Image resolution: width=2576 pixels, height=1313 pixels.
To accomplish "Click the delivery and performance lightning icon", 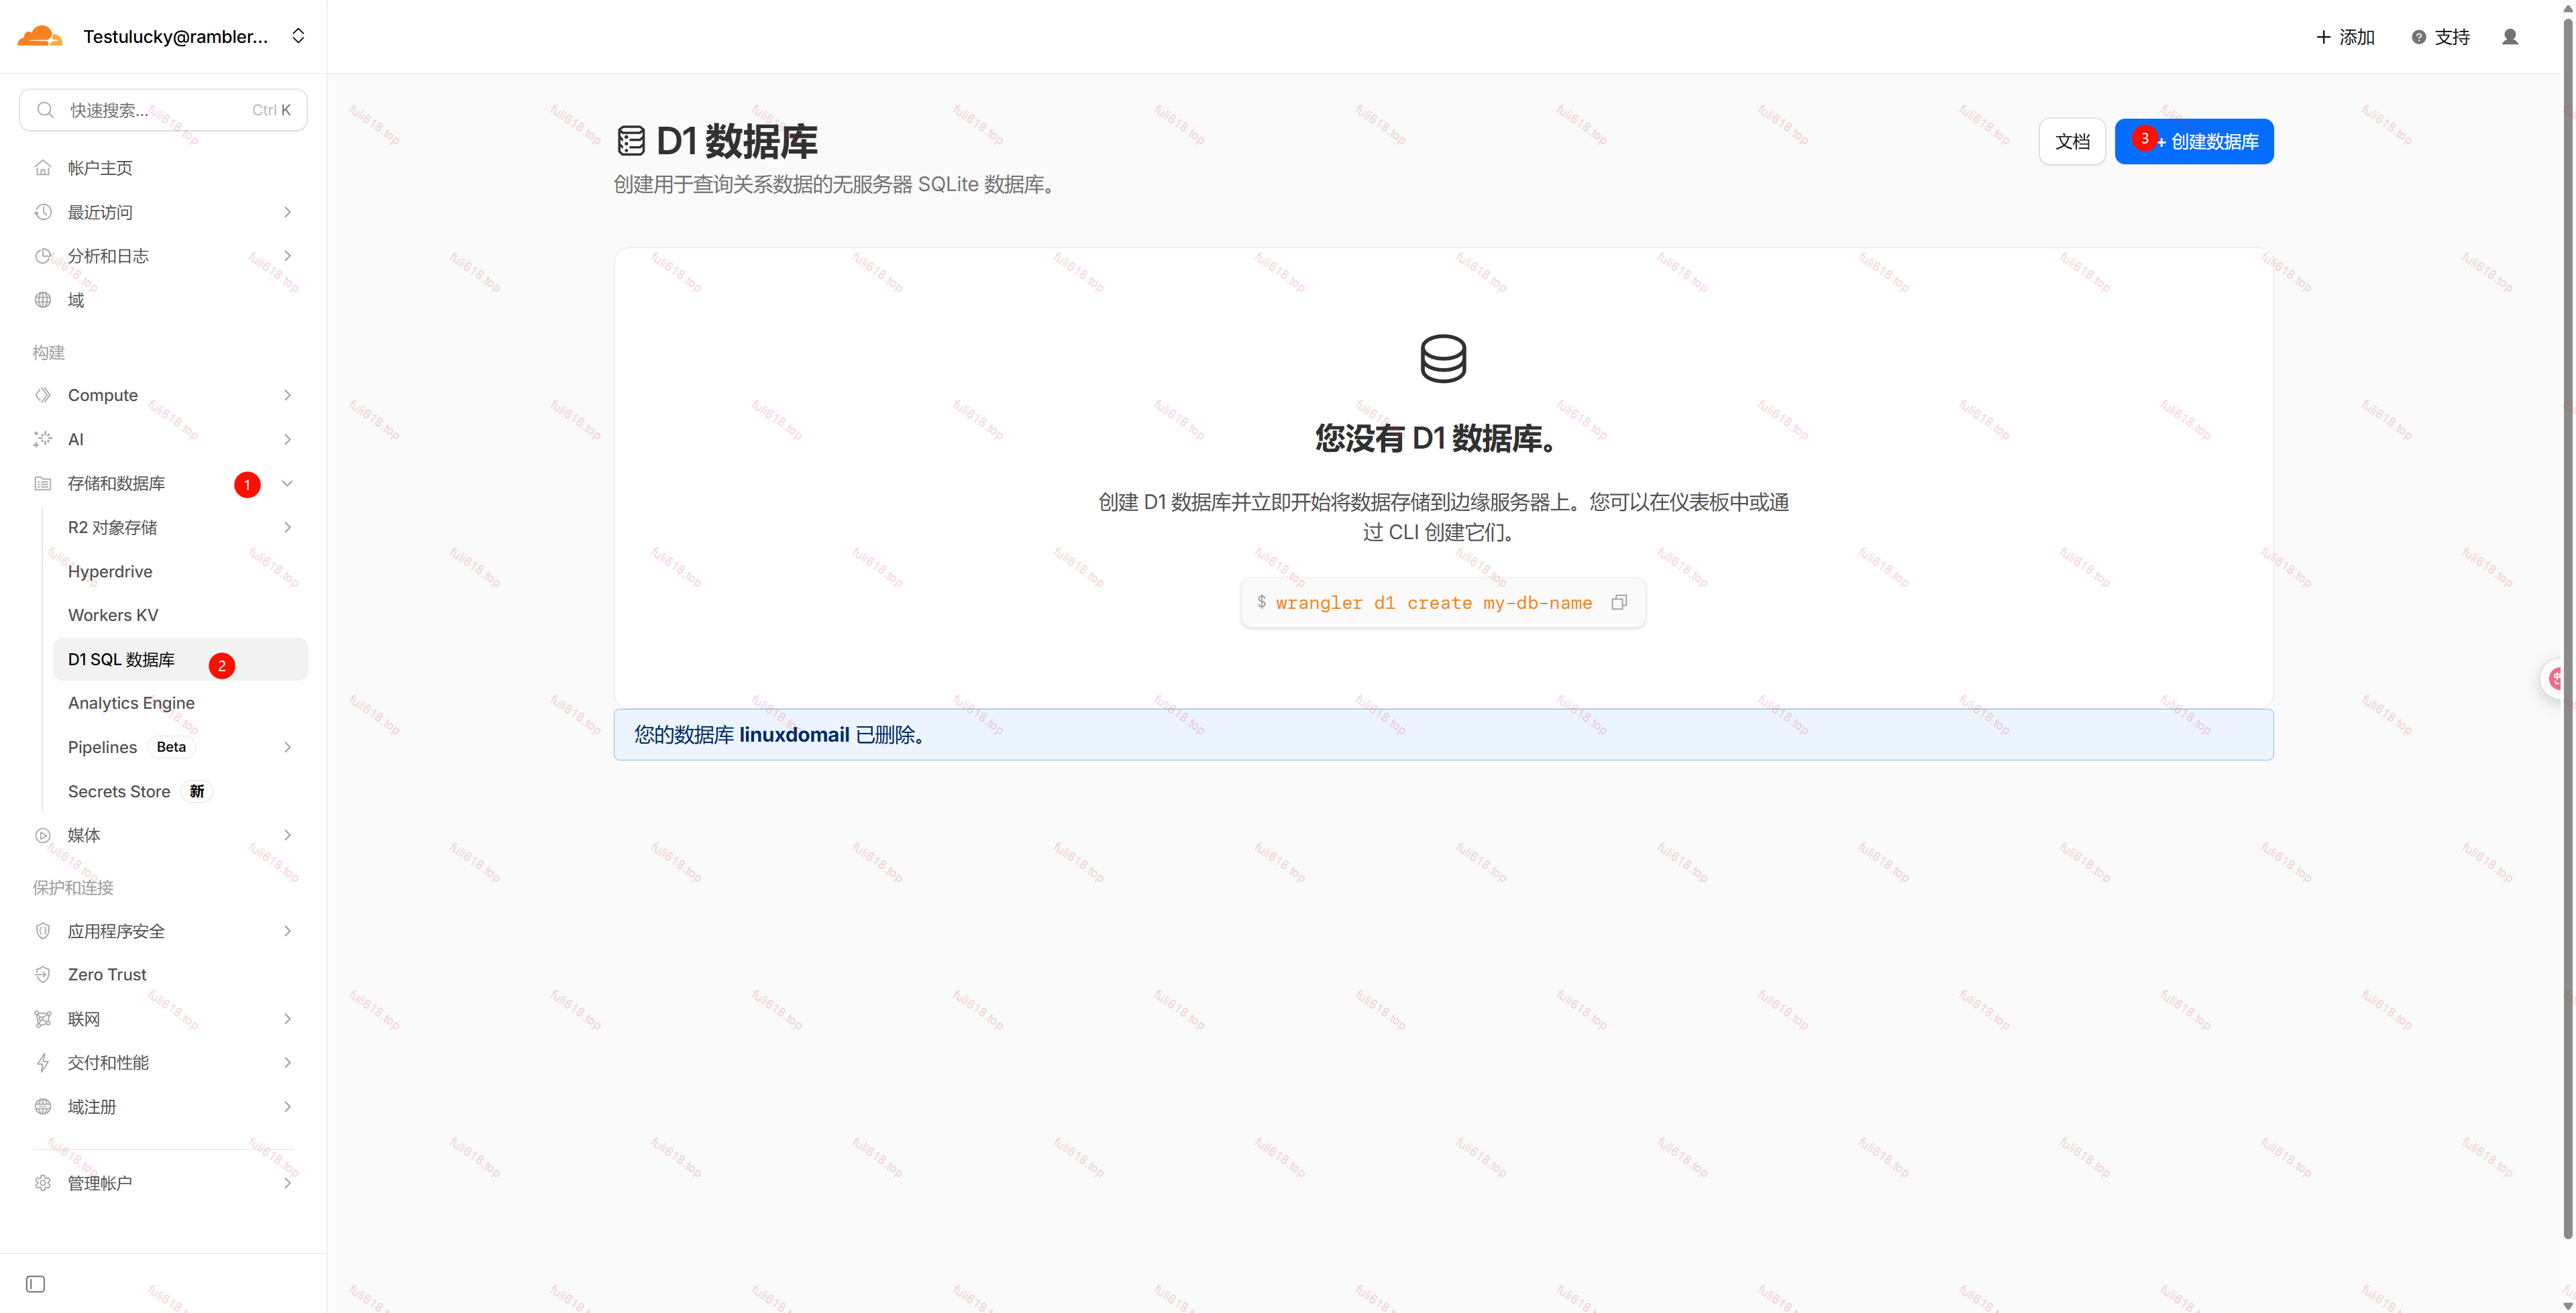I will (43, 1062).
